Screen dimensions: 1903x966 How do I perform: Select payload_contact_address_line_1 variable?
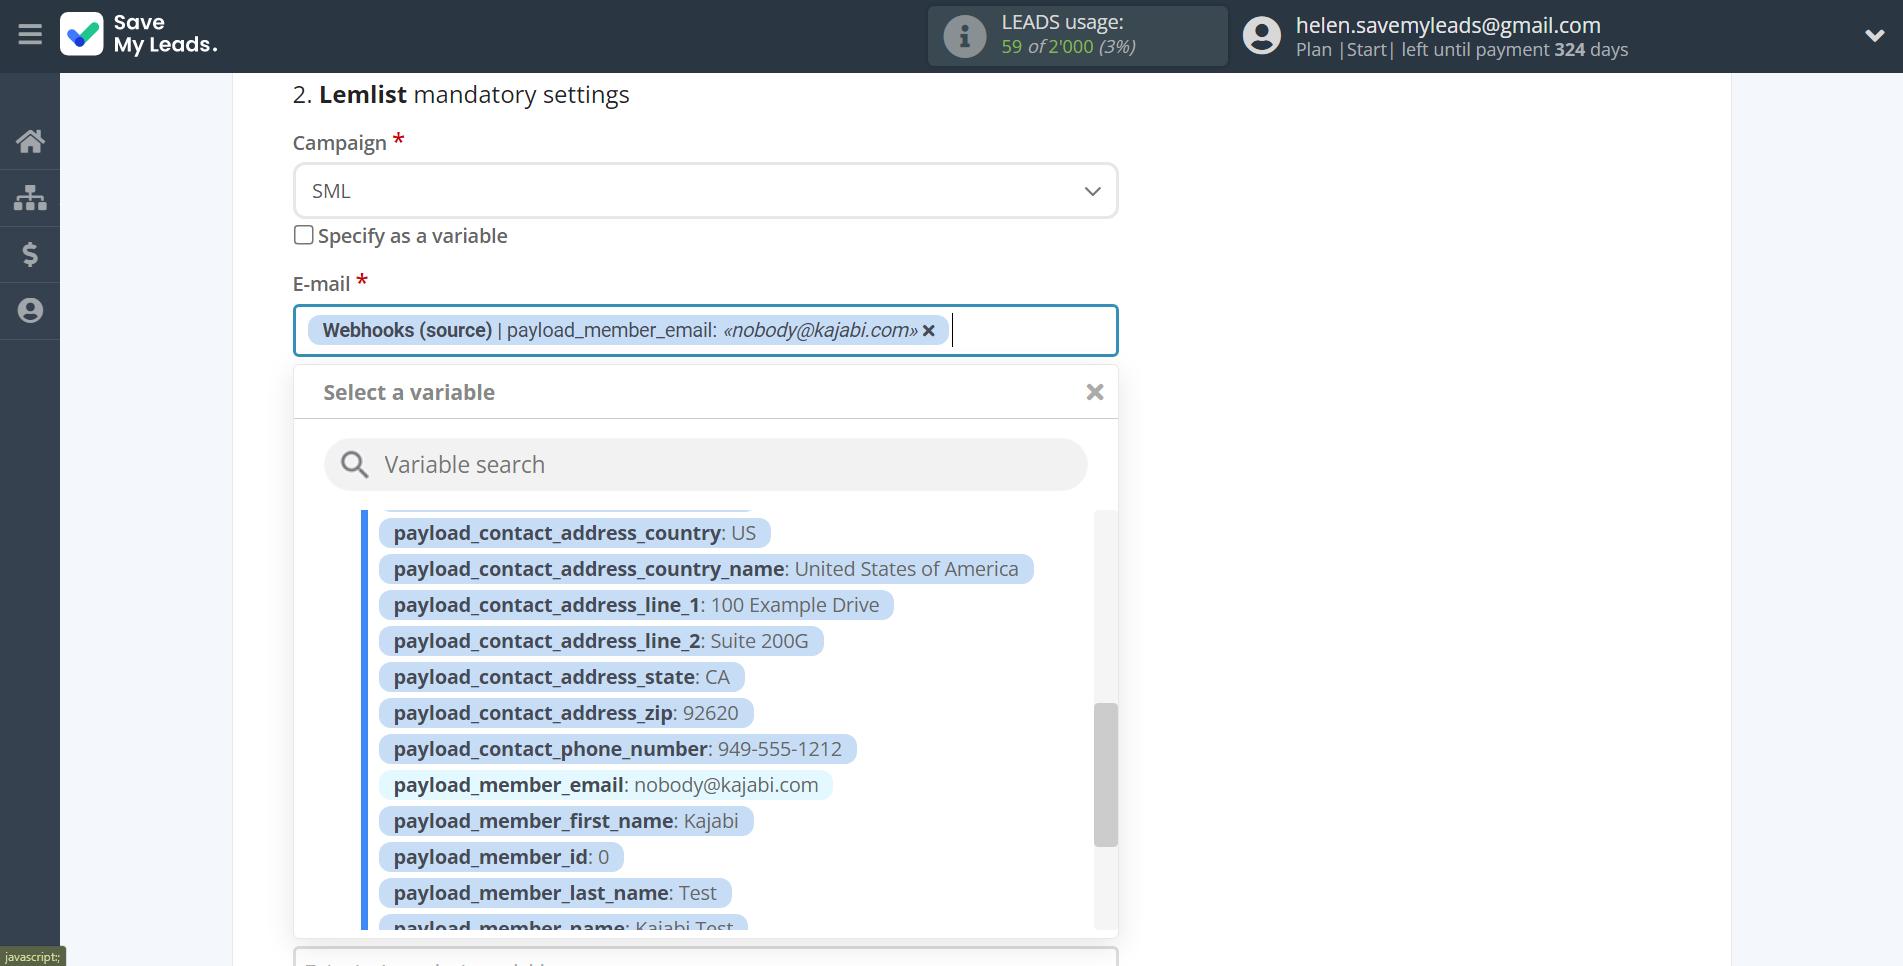point(636,605)
